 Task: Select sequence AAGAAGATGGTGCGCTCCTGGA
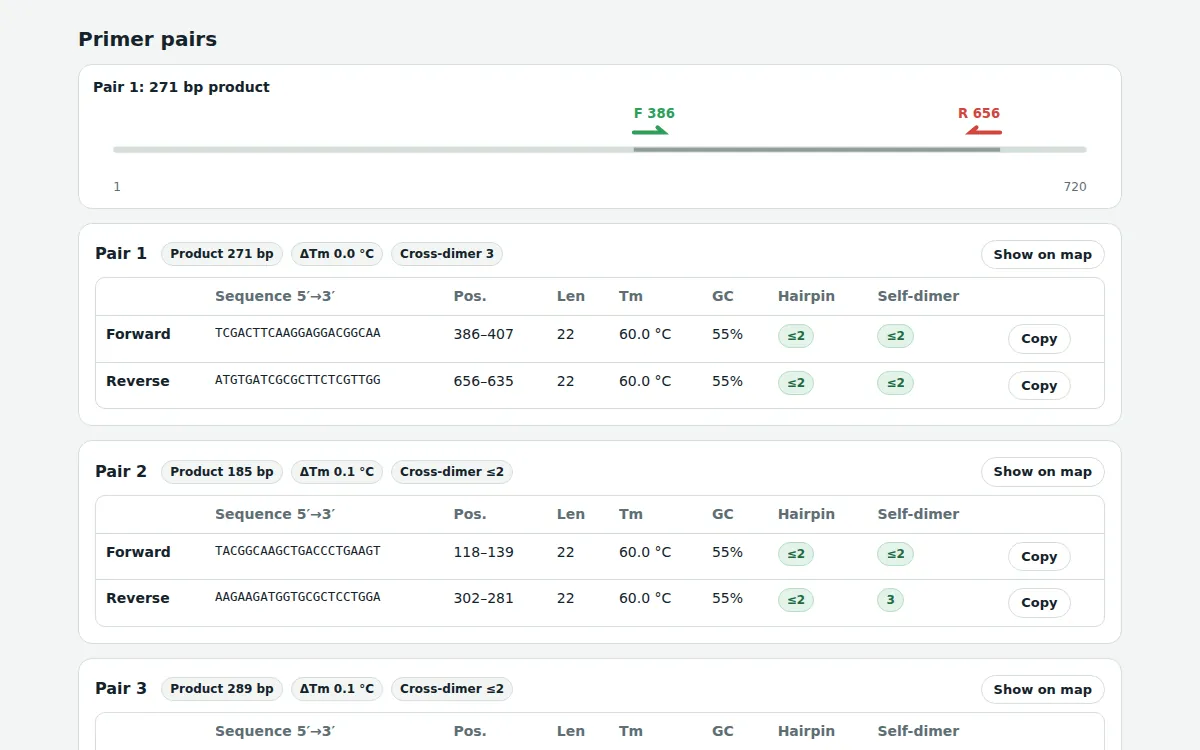(298, 597)
